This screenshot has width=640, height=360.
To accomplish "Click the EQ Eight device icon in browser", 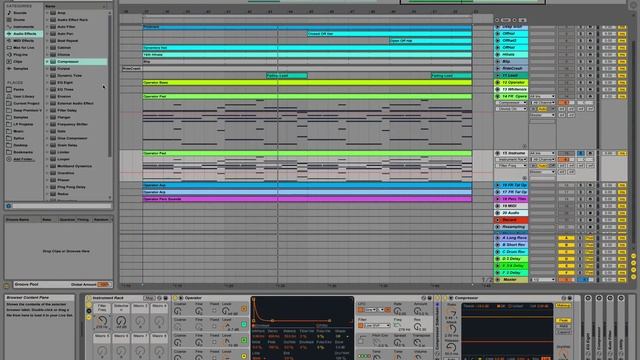I will pyautogui.click(x=53, y=82).
